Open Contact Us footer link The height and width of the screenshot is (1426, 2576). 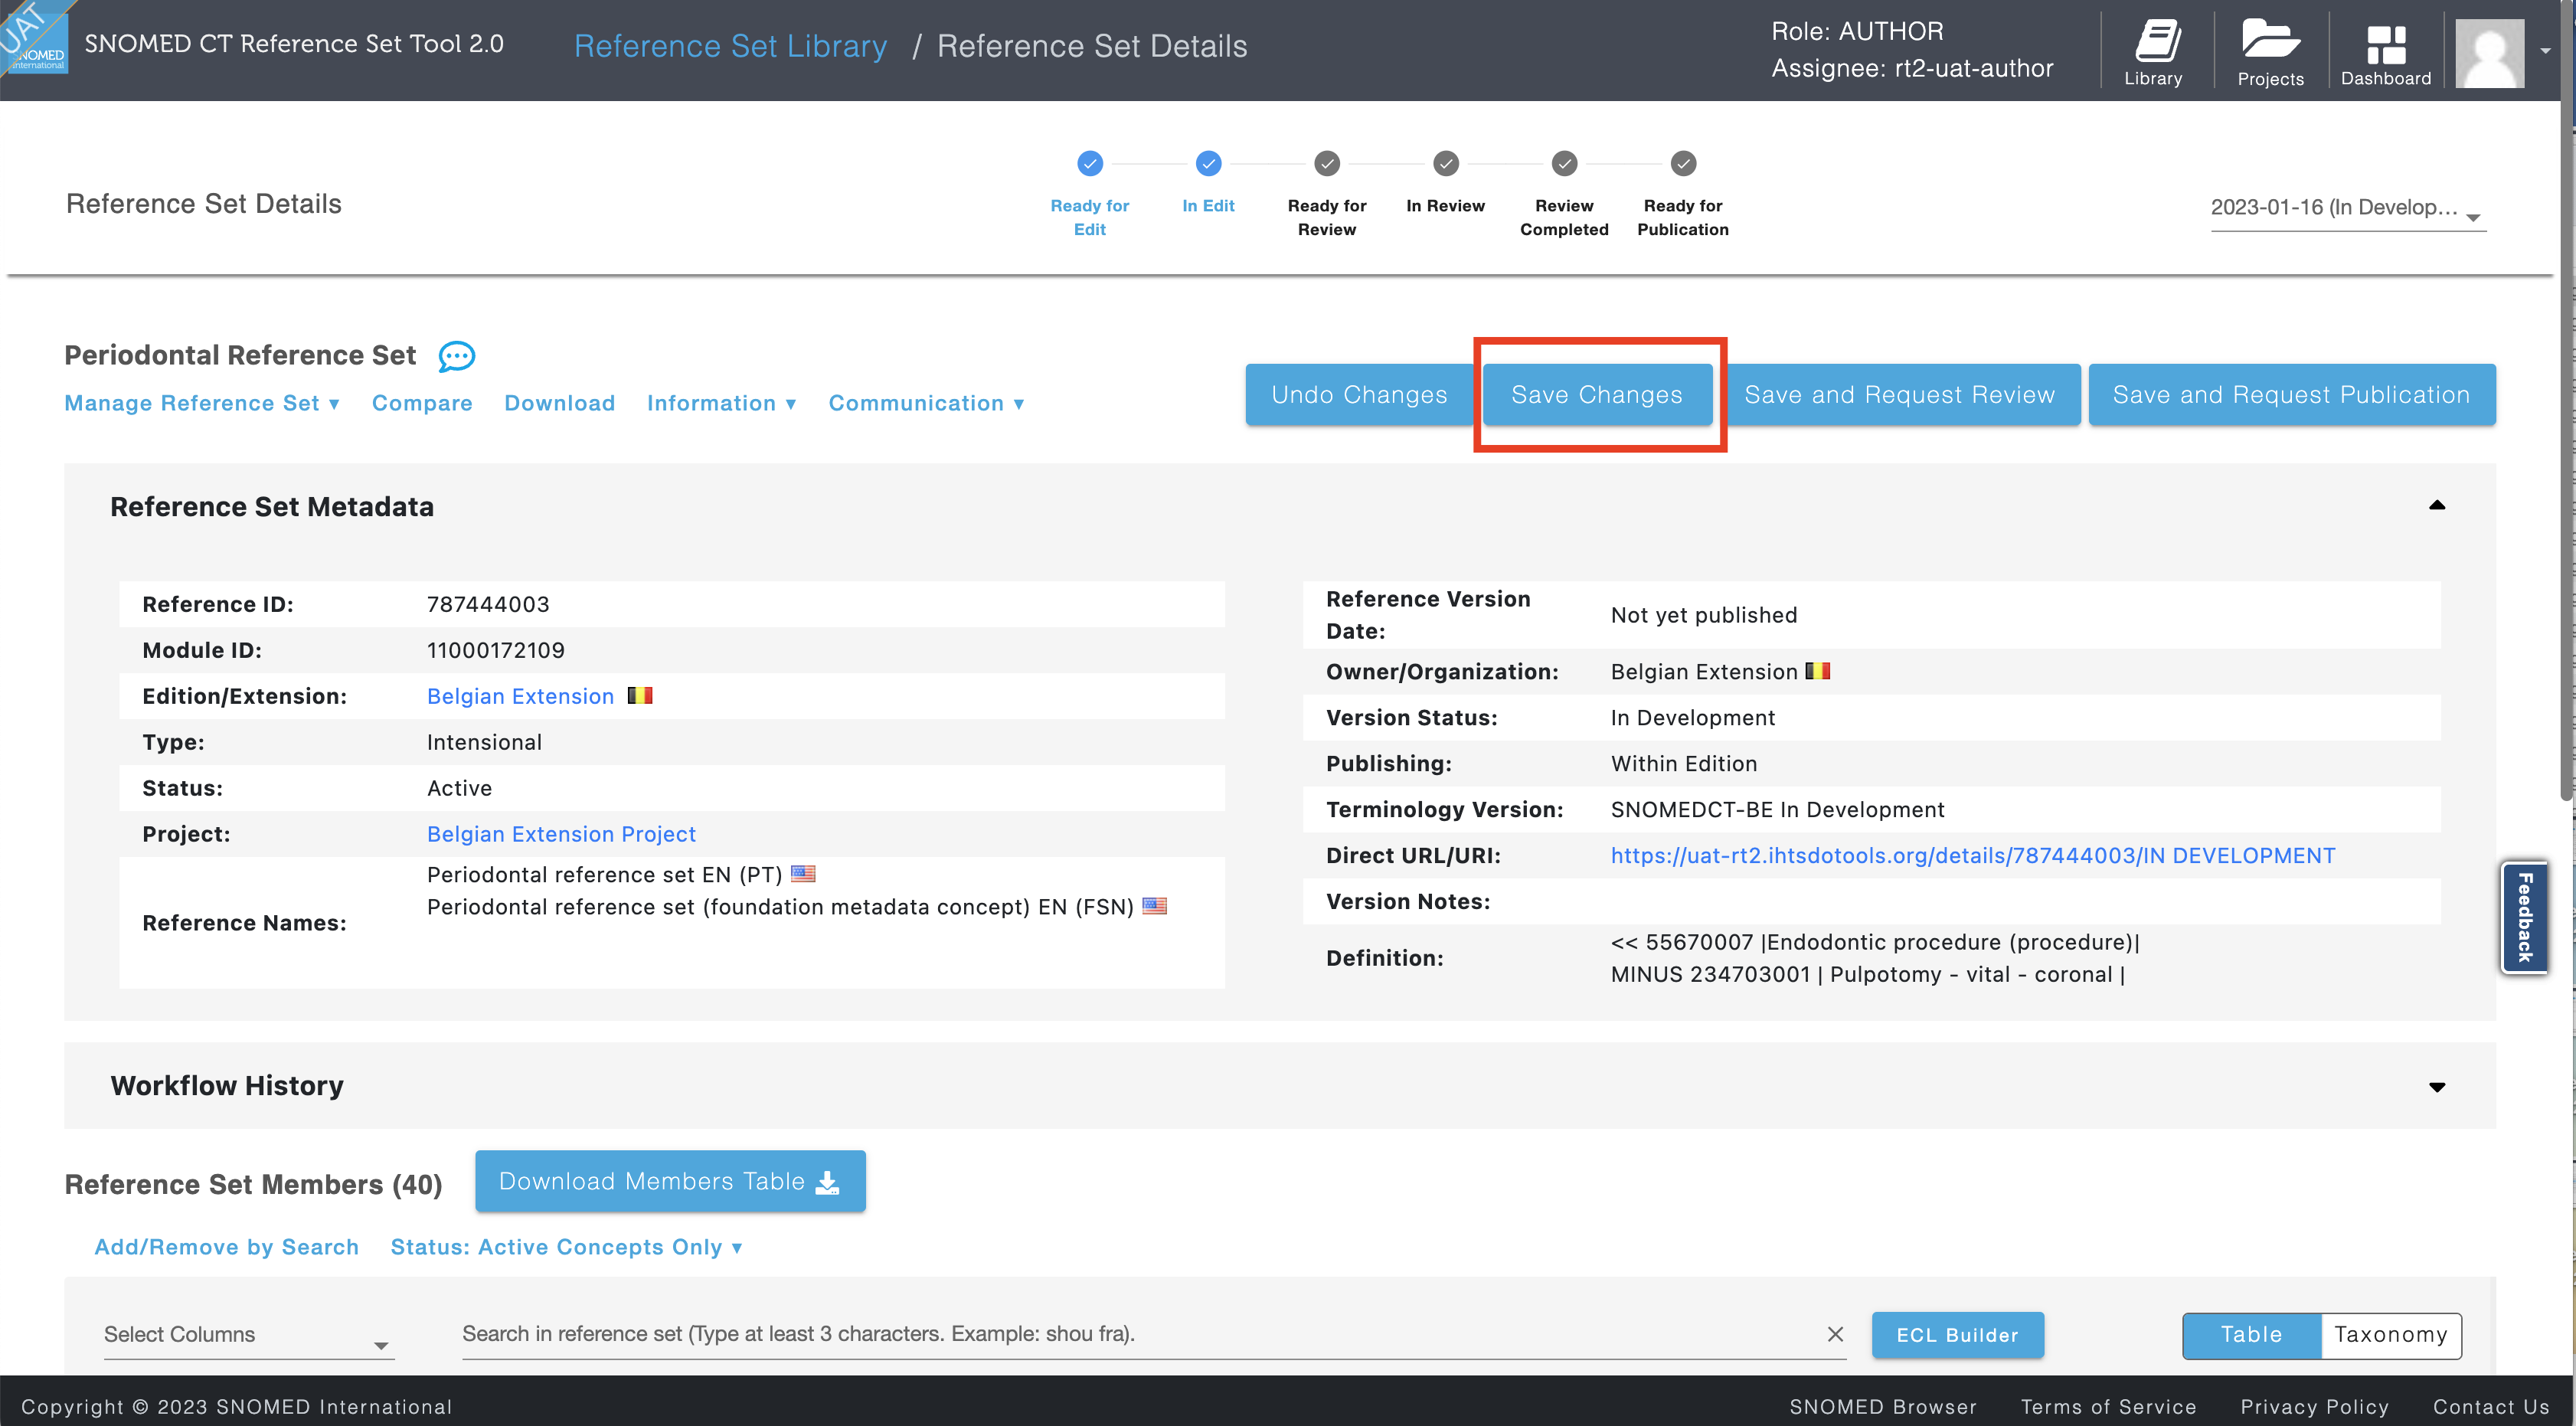coord(2491,1407)
